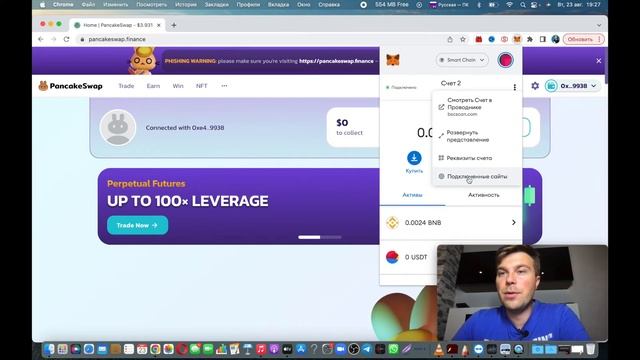
Task: Click the red extension icon in toolbar
Action: (x=478, y=39)
